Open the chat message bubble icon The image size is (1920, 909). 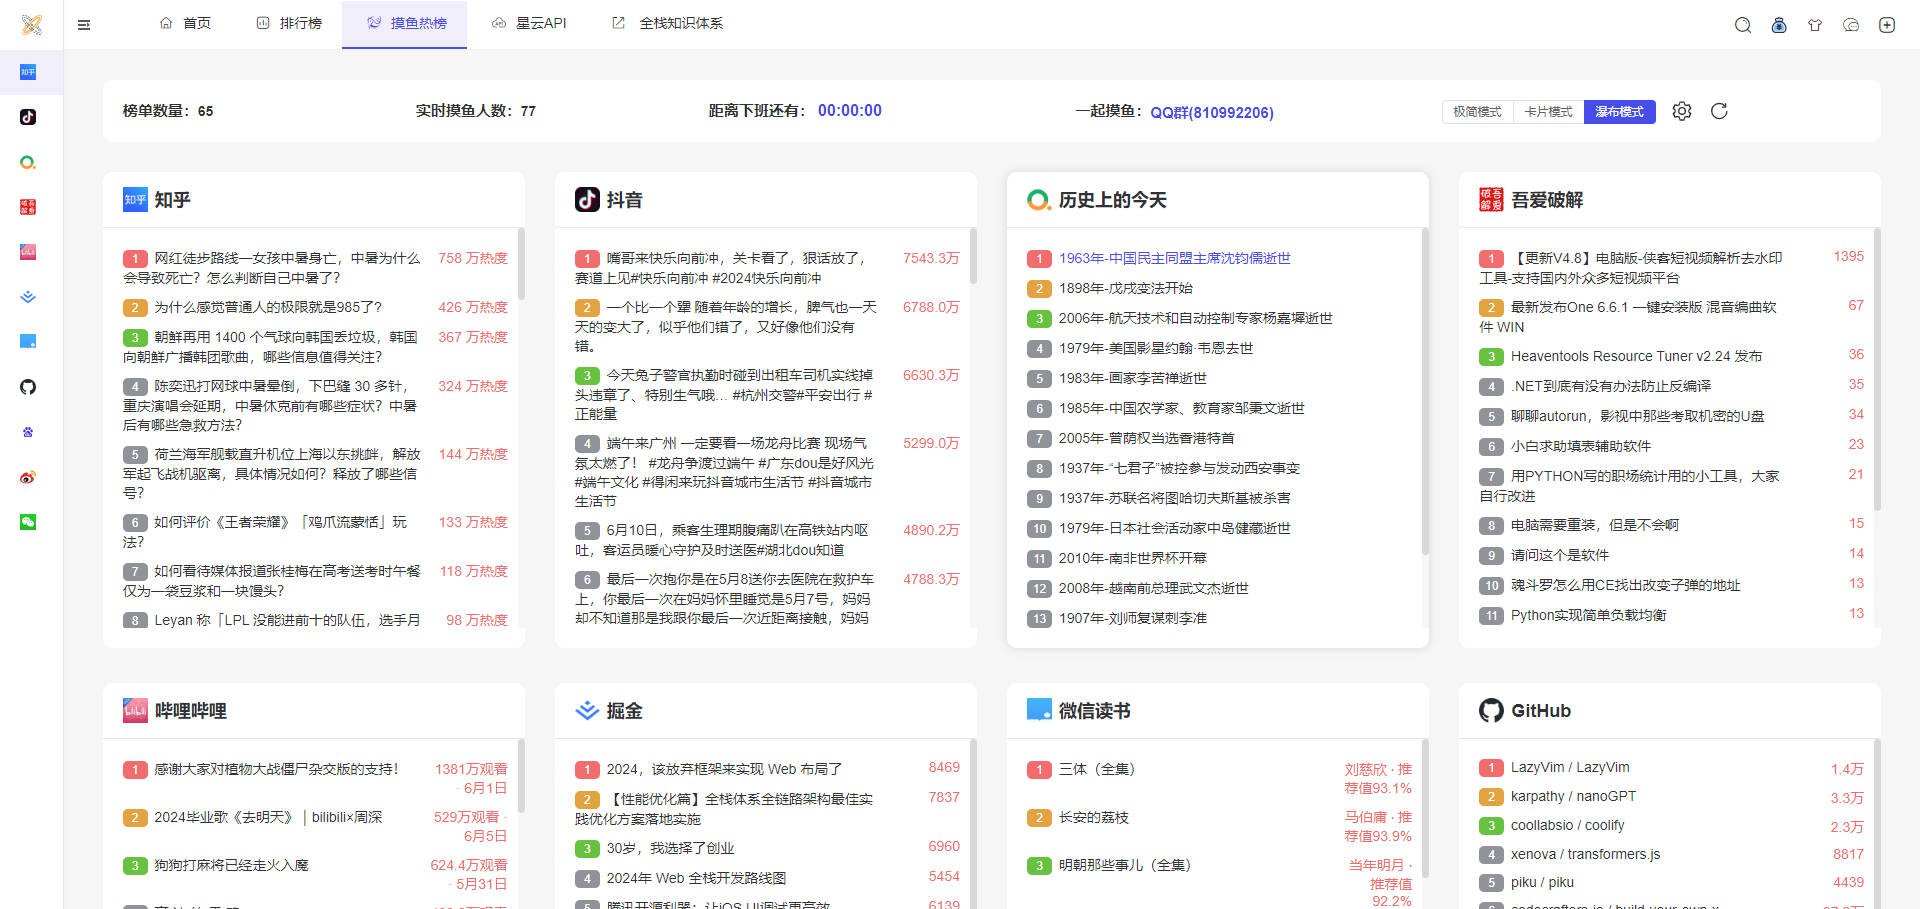pos(1851,25)
